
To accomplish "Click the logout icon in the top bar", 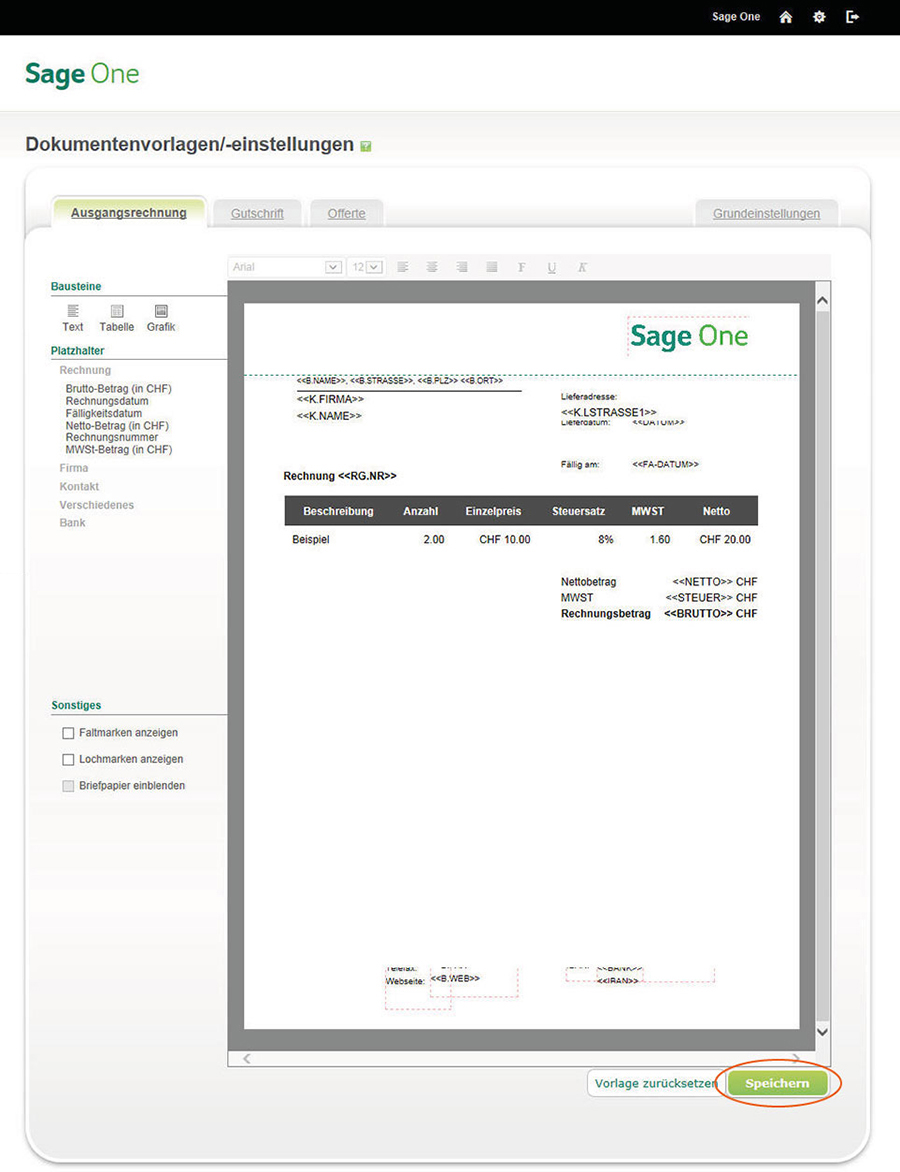I will tap(852, 16).
